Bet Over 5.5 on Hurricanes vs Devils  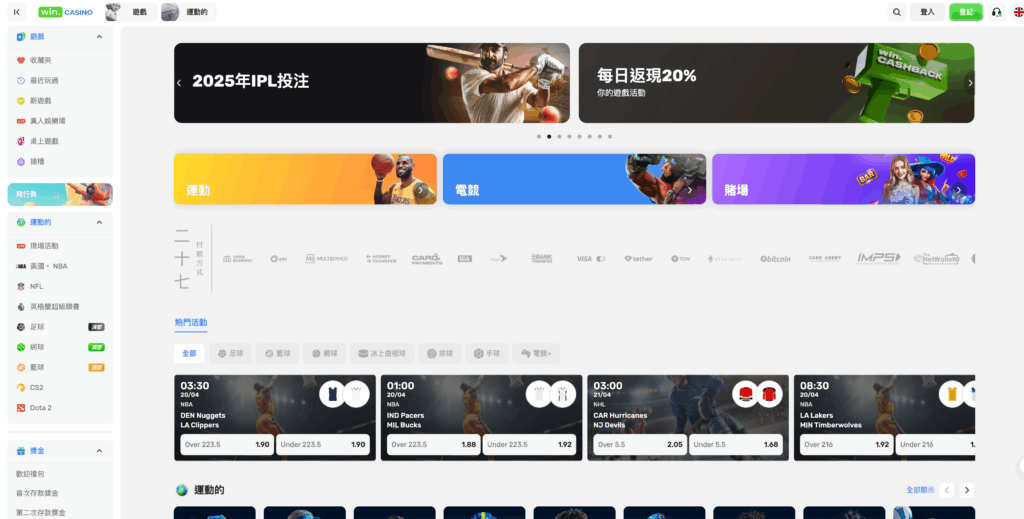(x=640, y=445)
